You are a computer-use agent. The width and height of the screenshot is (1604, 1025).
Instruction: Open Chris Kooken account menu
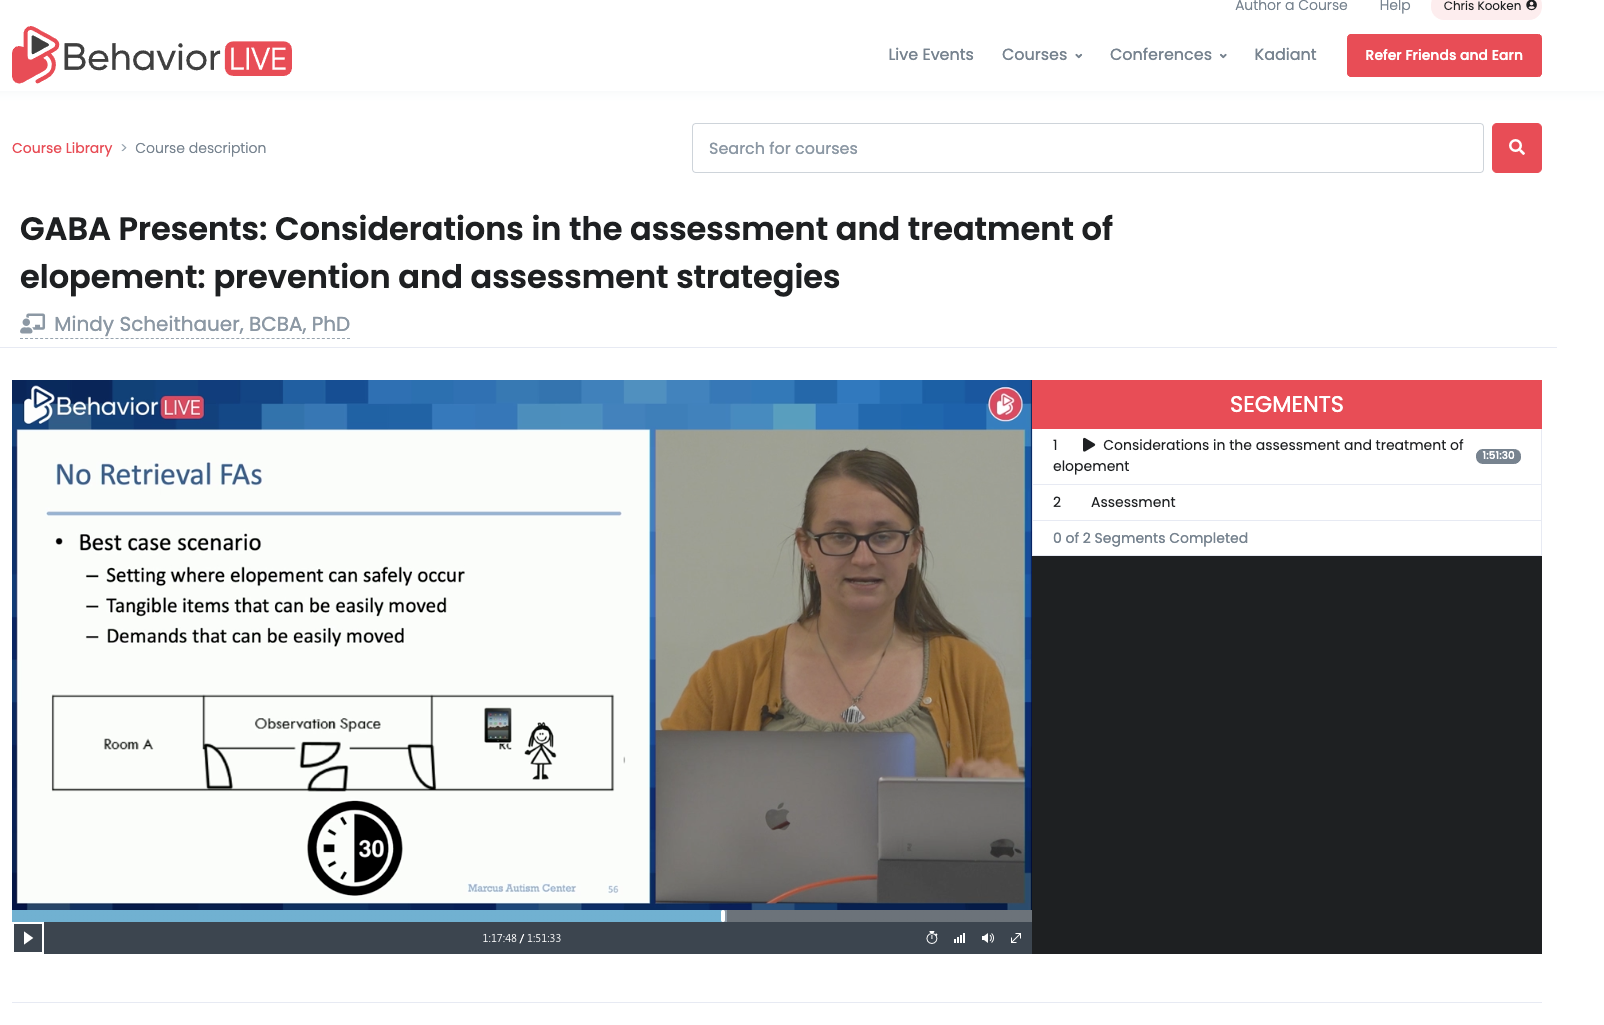point(1488,7)
